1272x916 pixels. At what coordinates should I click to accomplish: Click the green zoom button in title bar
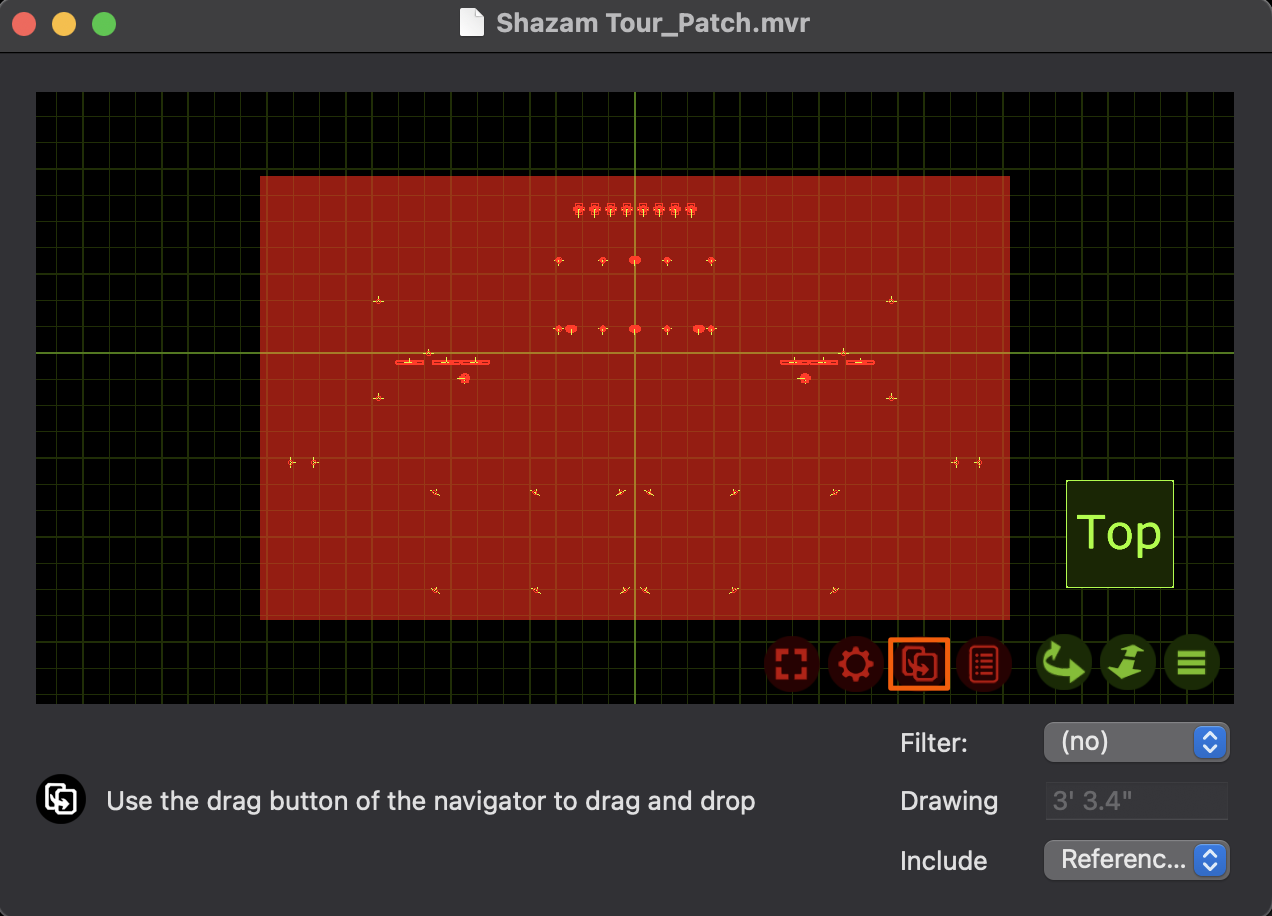104,24
